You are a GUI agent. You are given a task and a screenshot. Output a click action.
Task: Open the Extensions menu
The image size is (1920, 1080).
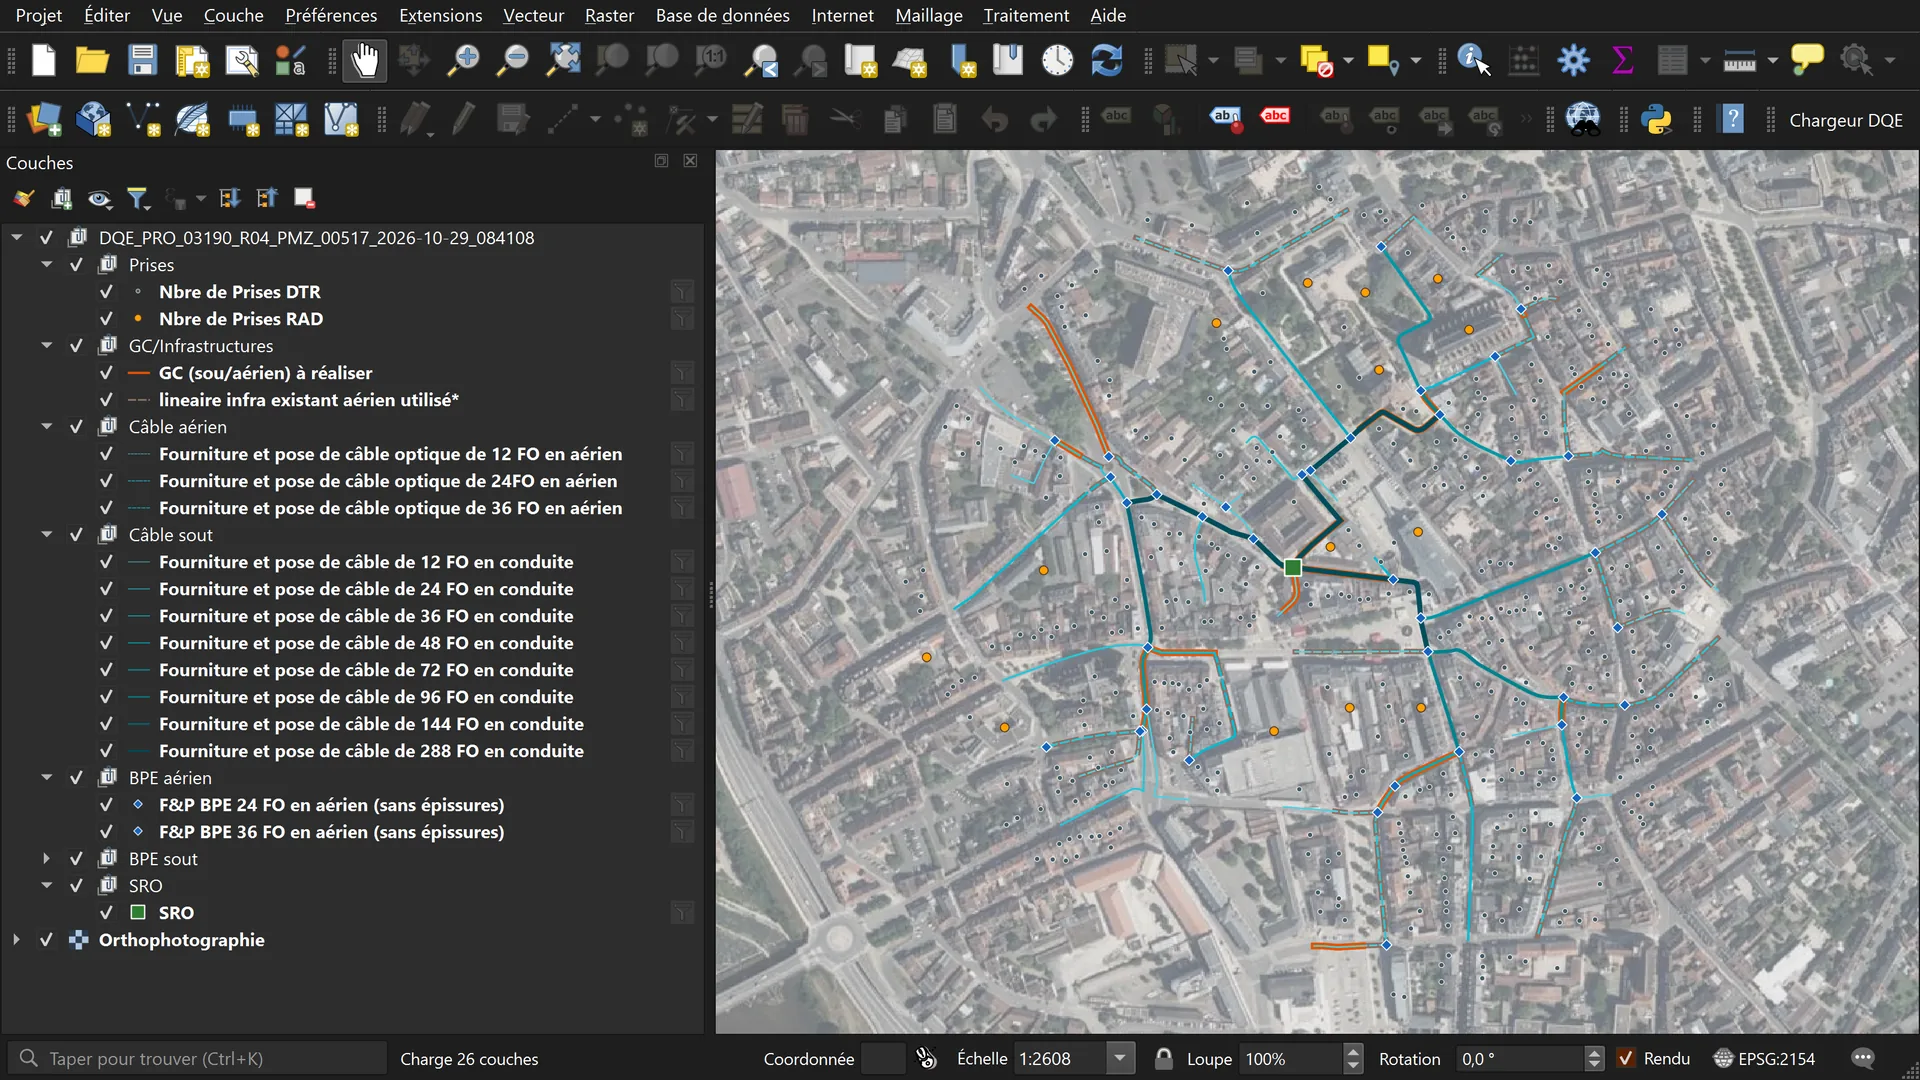click(x=440, y=15)
